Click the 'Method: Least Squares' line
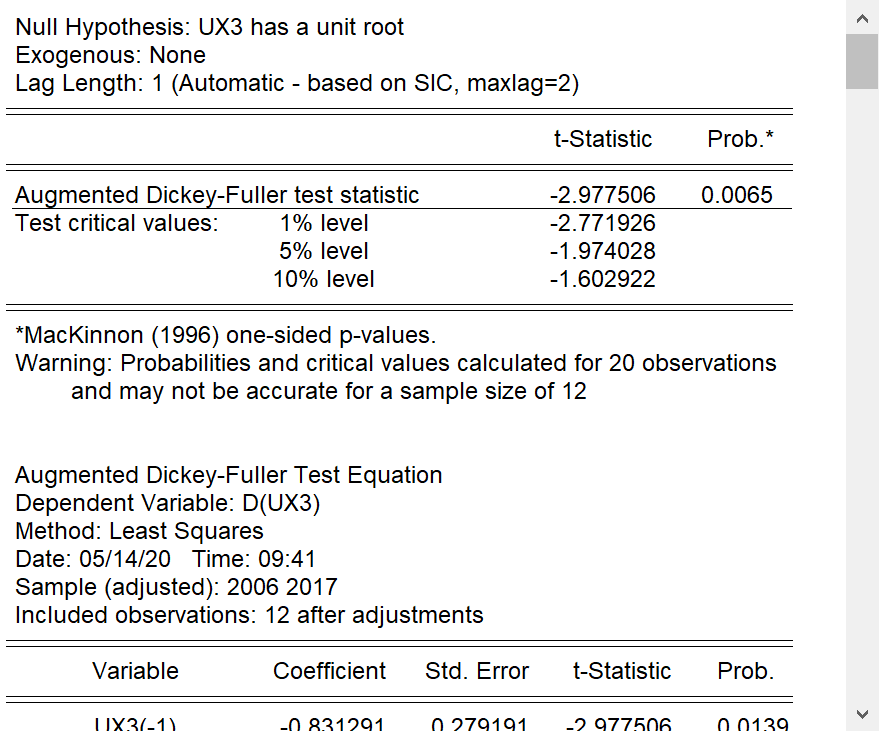 (139, 531)
